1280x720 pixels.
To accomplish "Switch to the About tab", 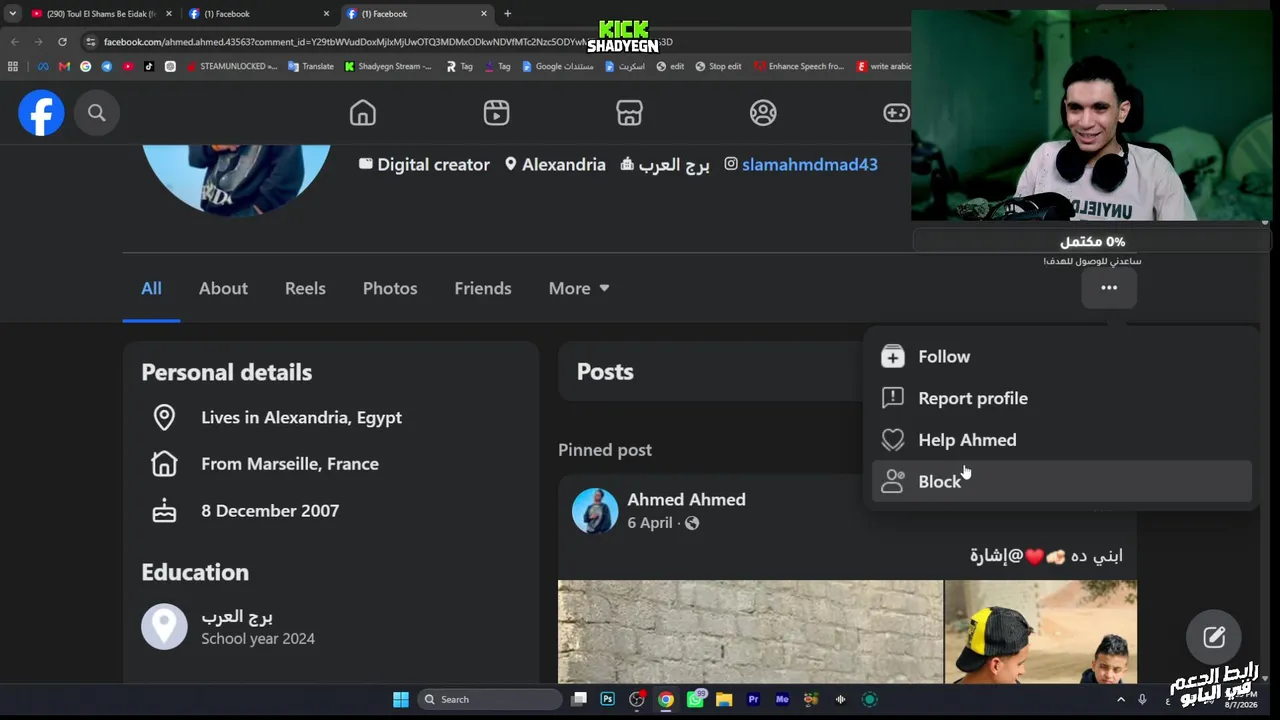I will [223, 288].
